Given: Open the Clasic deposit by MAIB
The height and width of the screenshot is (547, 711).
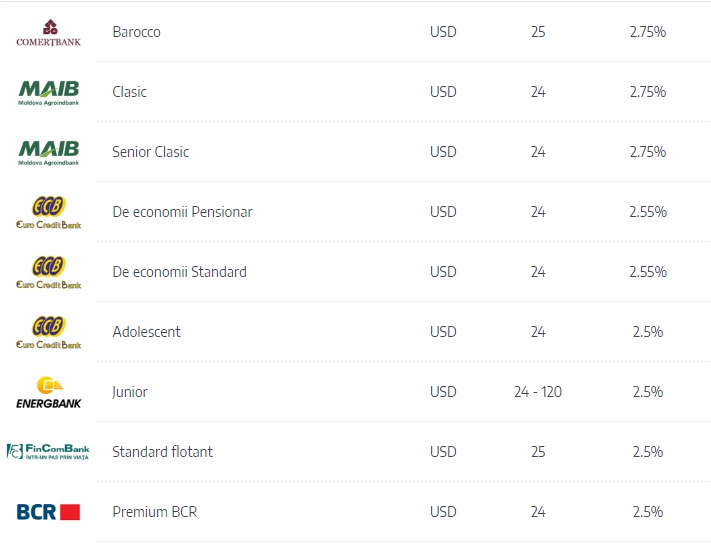Looking at the screenshot, I should point(129,92).
